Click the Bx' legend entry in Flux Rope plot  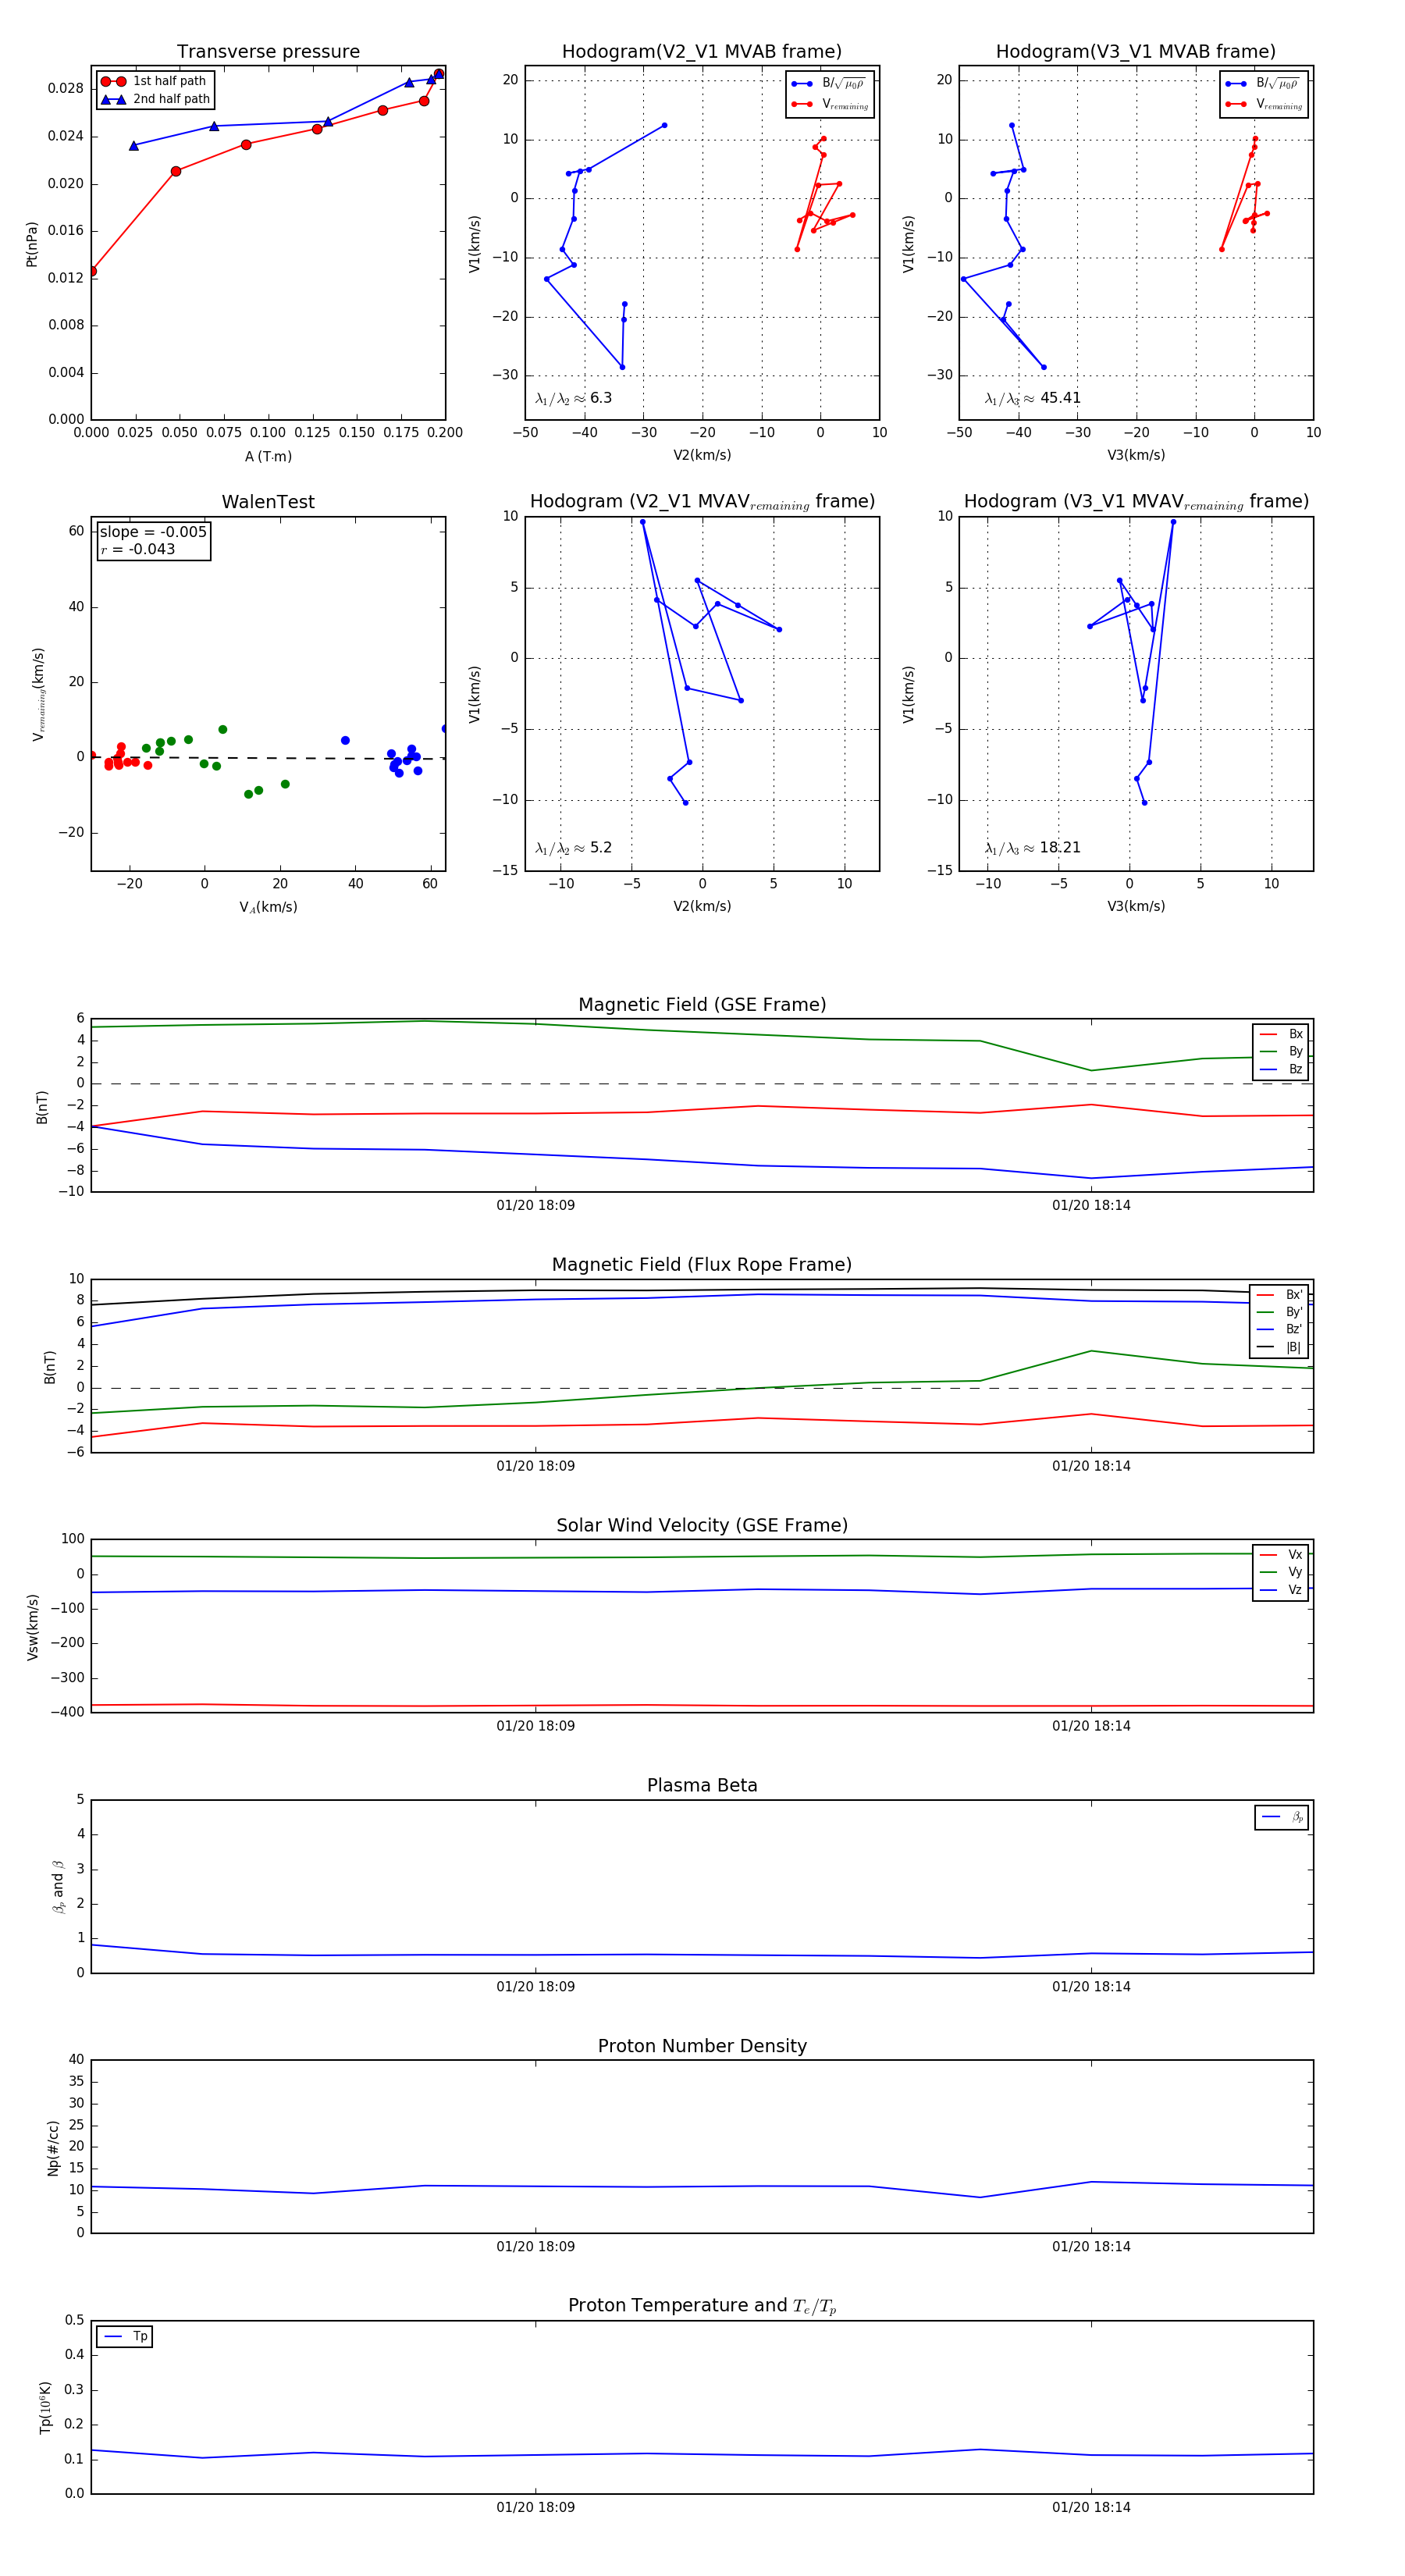click(x=1279, y=1294)
